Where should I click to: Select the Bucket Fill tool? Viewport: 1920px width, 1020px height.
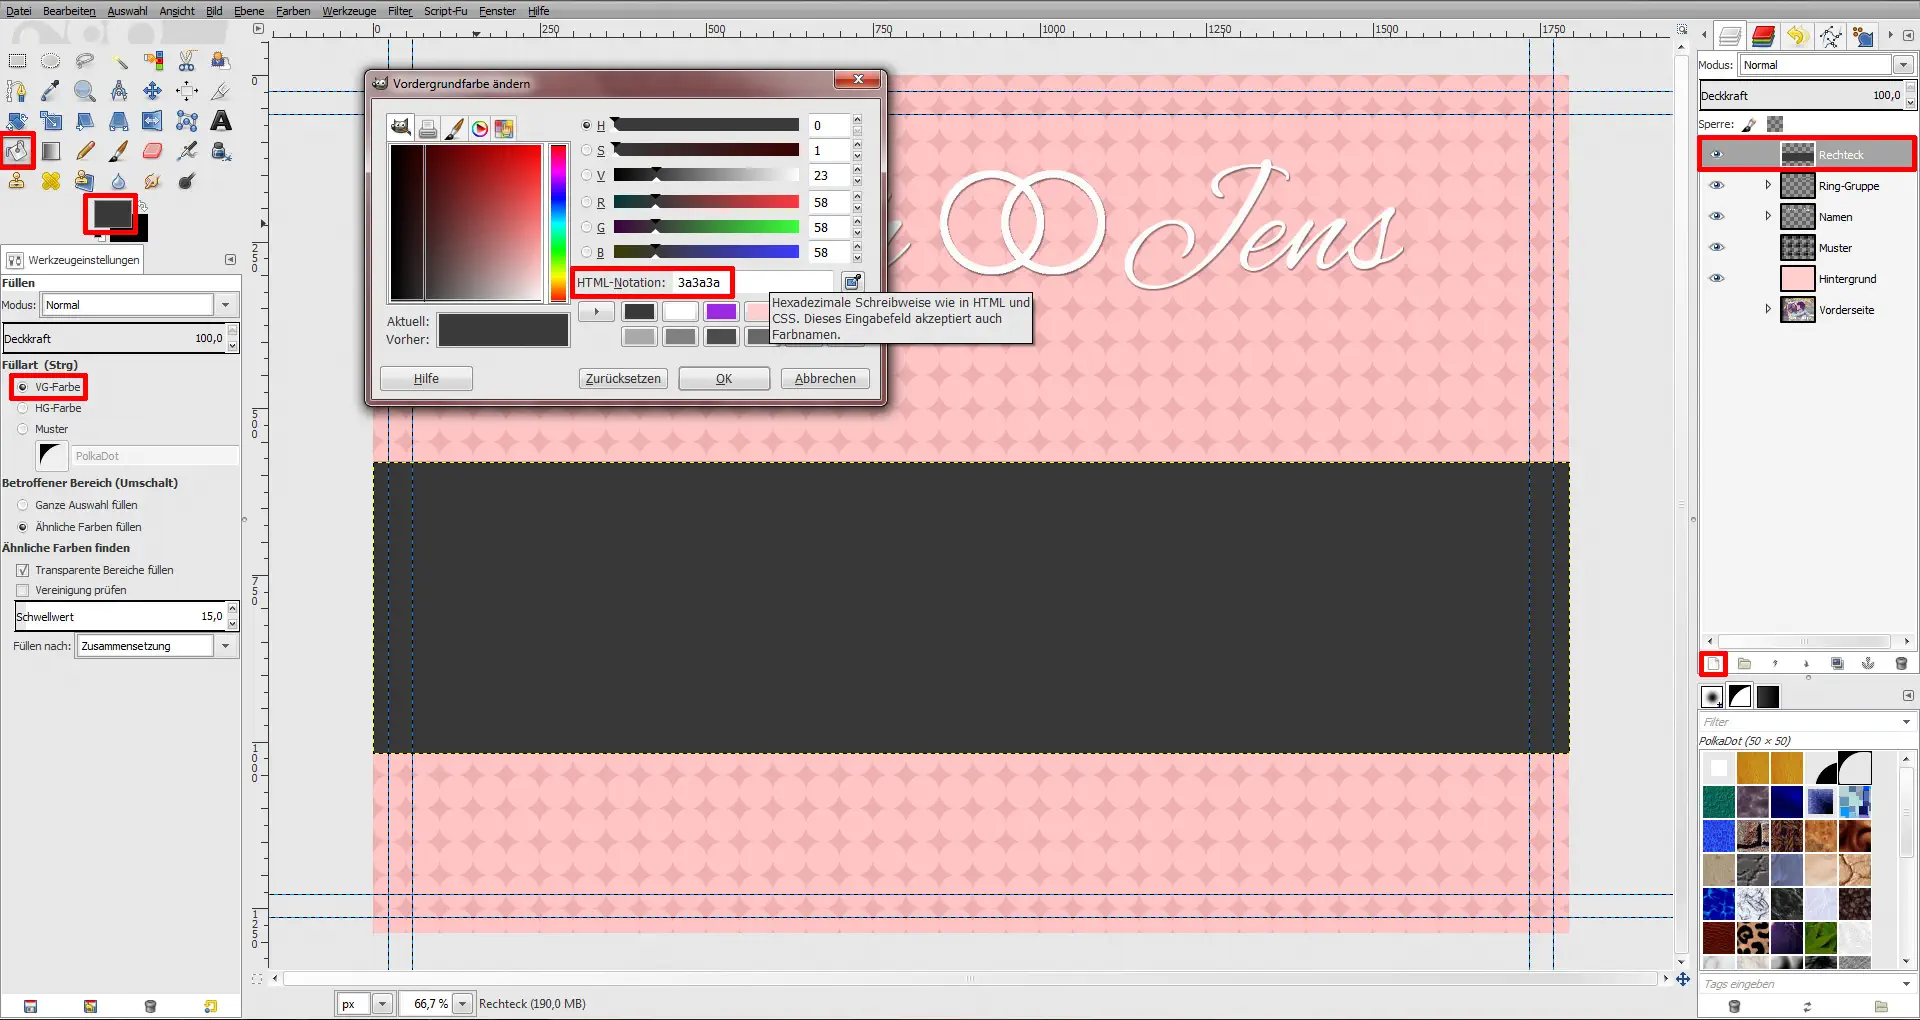18,151
